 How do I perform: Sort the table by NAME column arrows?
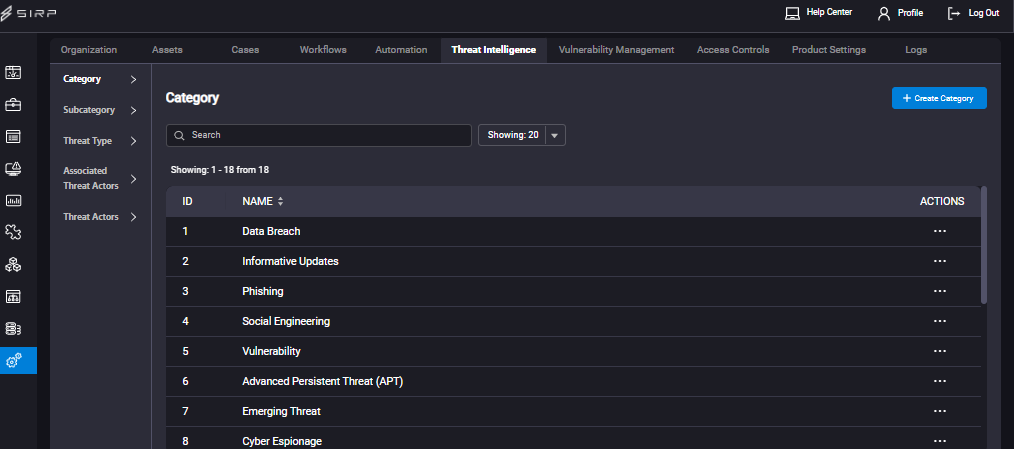[281, 202]
